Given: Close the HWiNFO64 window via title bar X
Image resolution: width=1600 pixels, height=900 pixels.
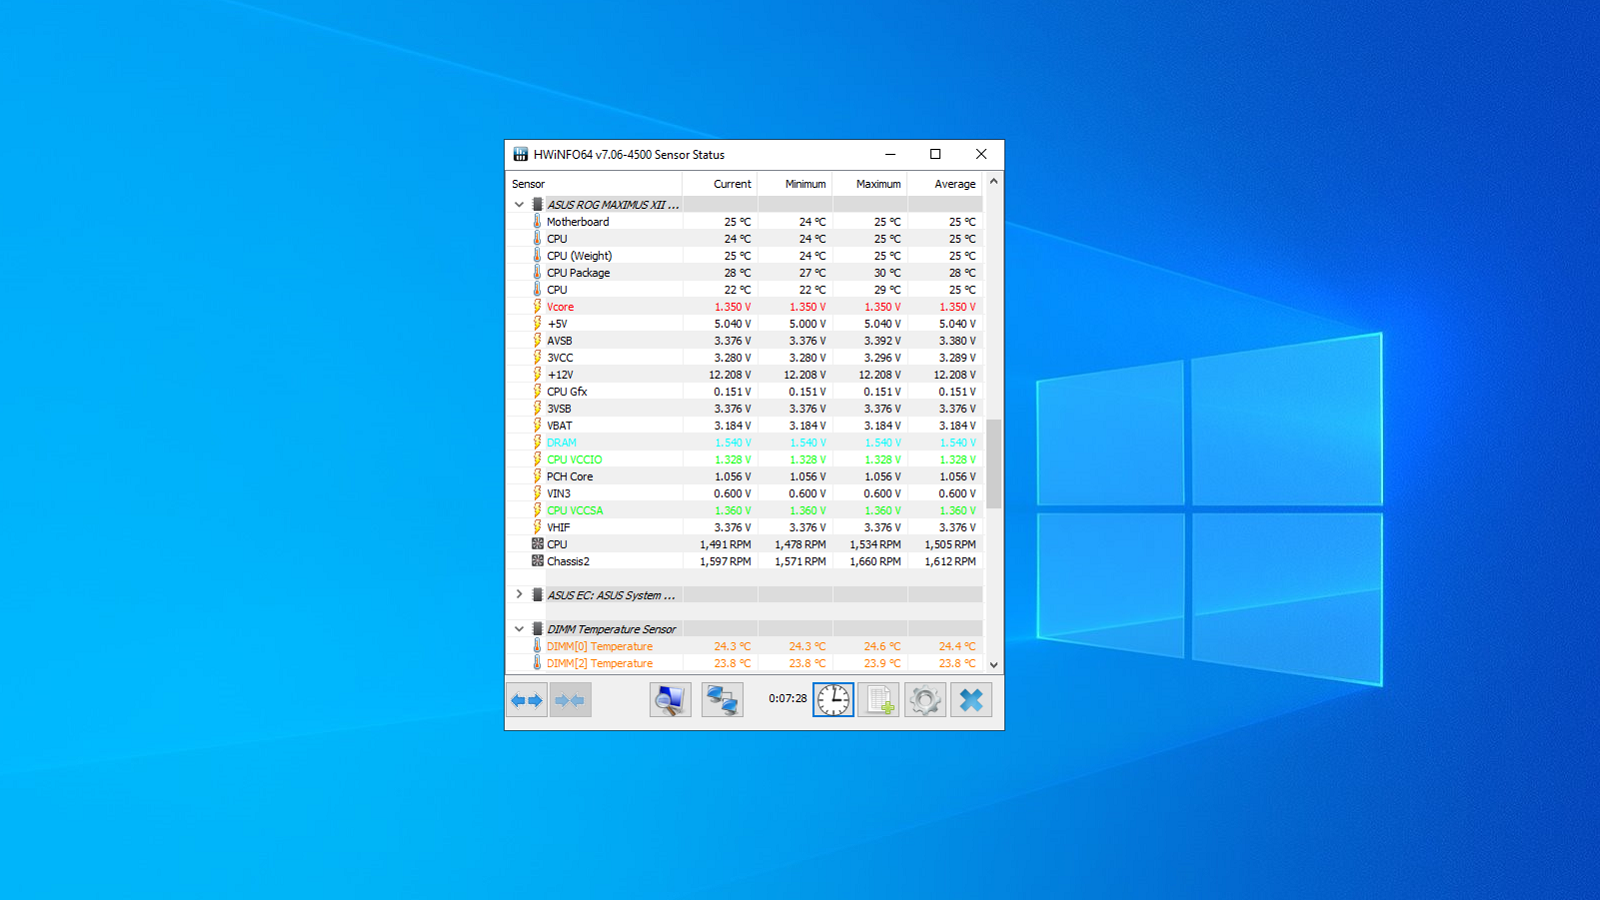Looking at the screenshot, I should (x=981, y=154).
